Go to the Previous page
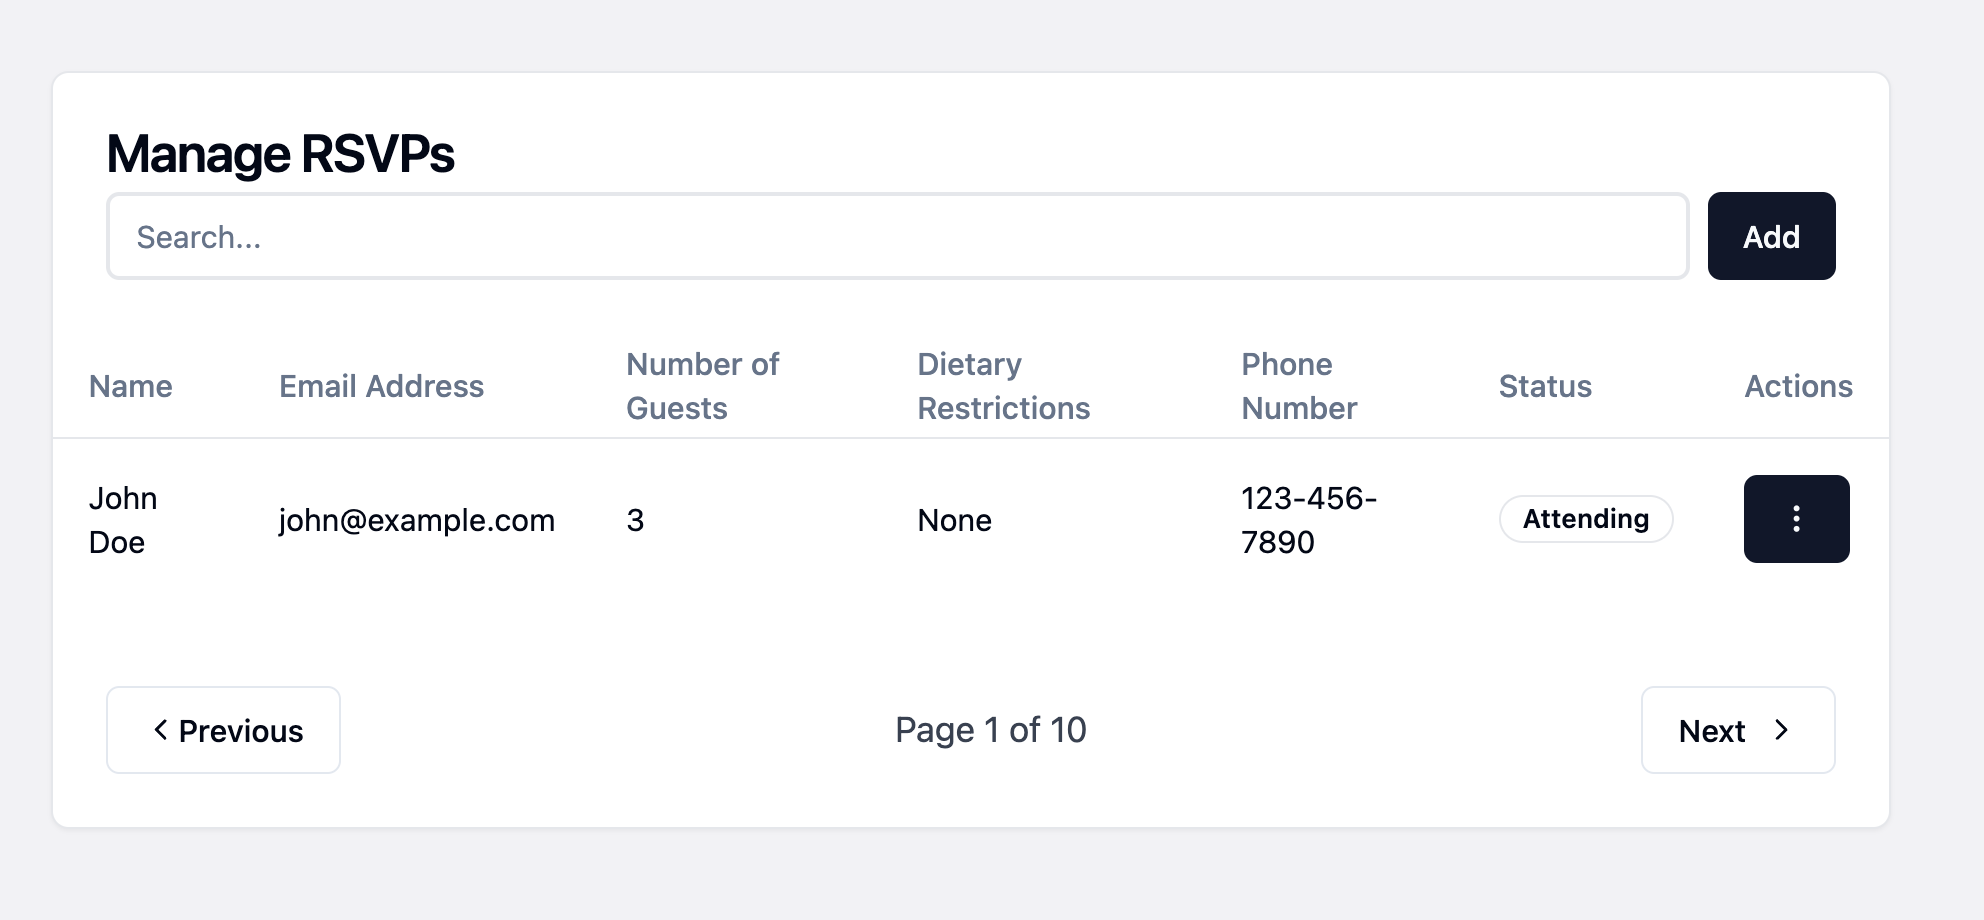This screenshot has width=1984, height=920. (223, 730)
